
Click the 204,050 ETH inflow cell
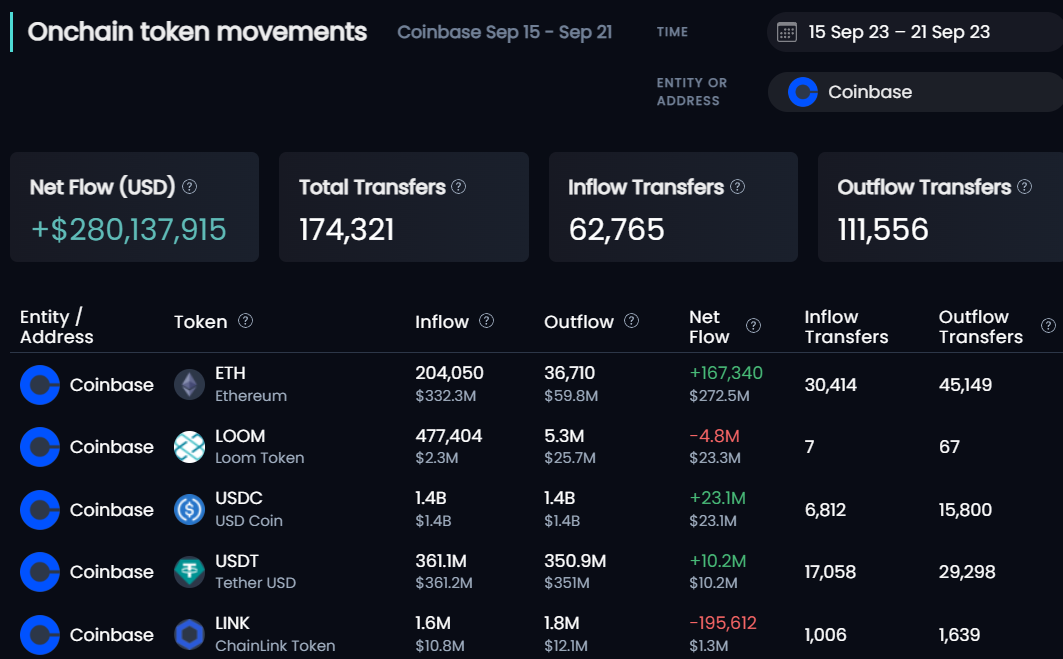tap(449, 373)
